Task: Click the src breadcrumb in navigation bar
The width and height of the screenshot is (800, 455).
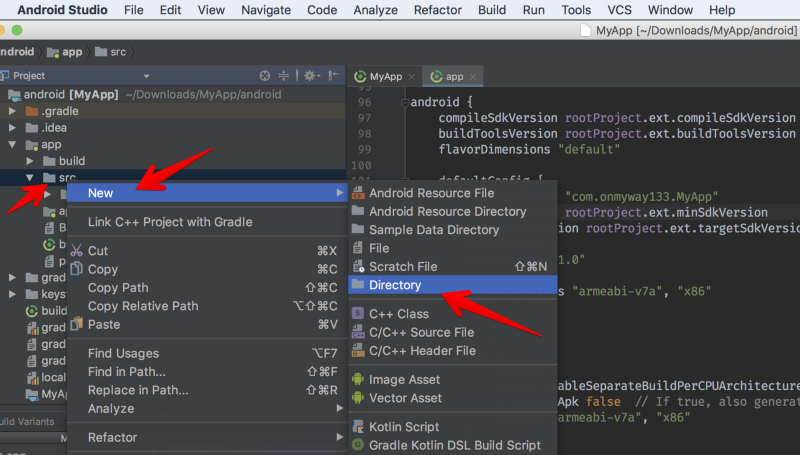Action: pyautogui.click(x=117, y=52)
